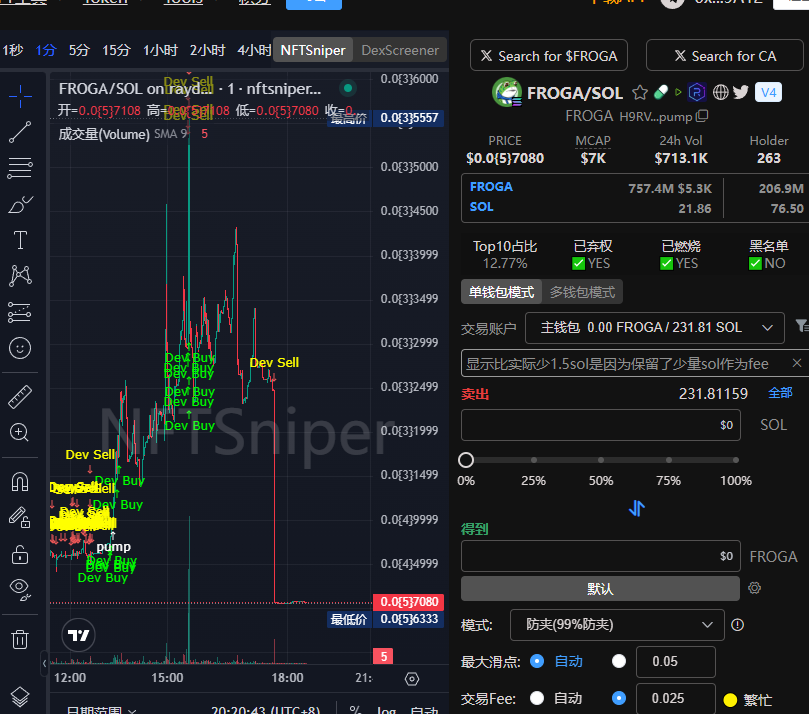
Task: Open trade settings gear beside 默认
Action: (x=754, y=588)
